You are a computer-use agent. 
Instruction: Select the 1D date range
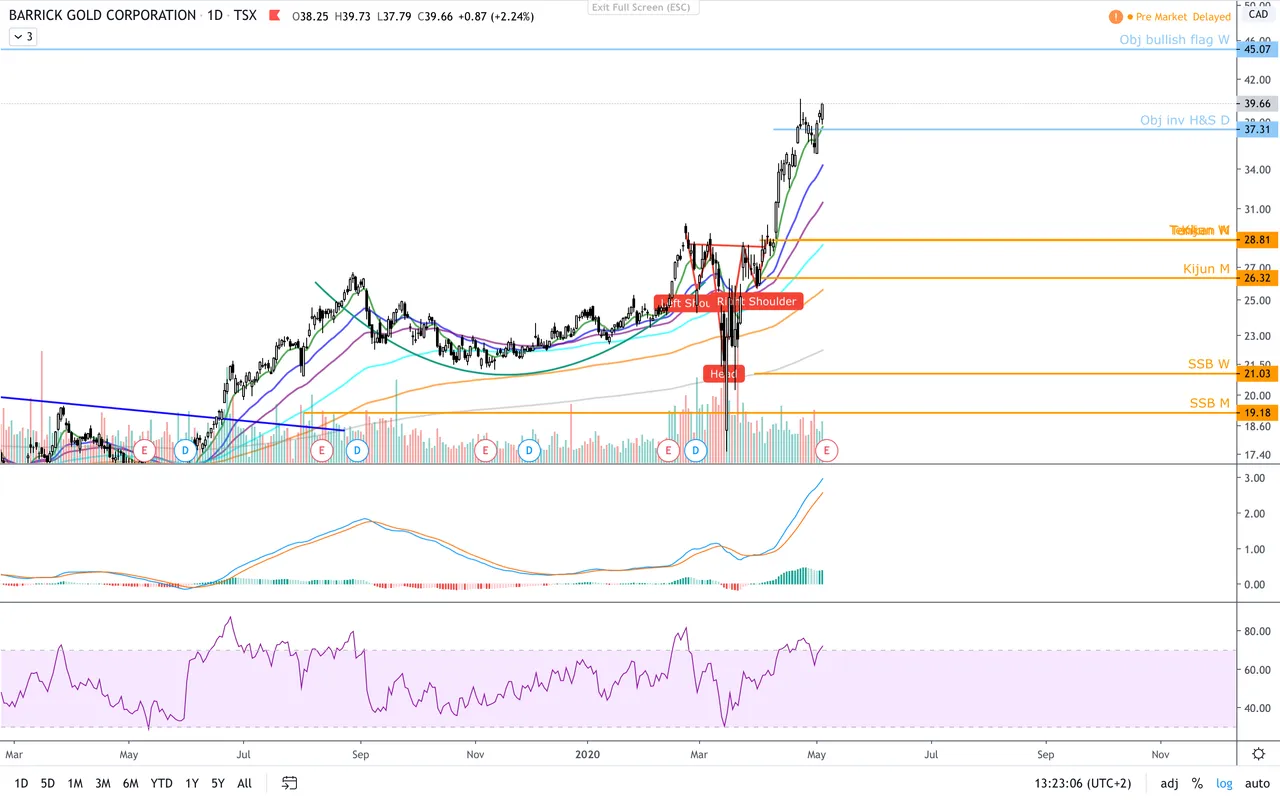pyautogui.click(x=21, y=783)
